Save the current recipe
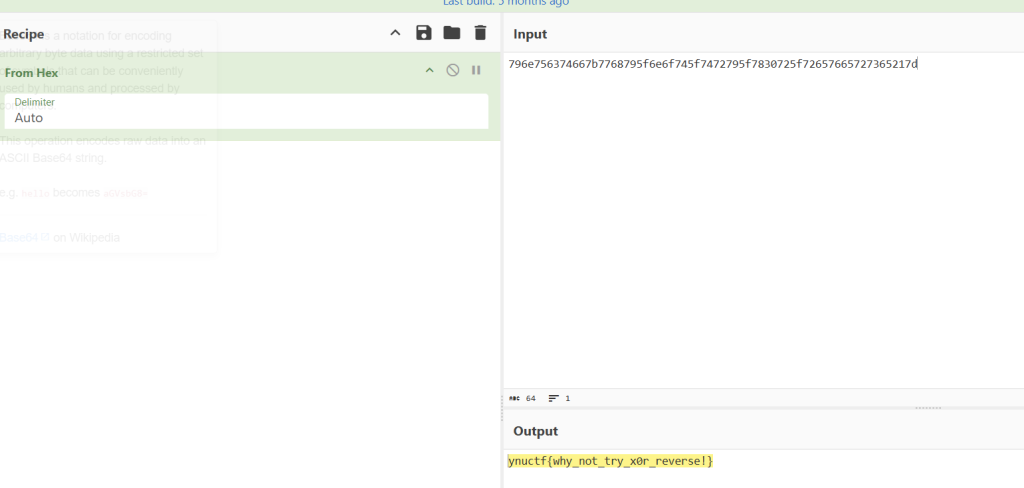Screen dimensions: 1024x488 (x=424, y=33)
